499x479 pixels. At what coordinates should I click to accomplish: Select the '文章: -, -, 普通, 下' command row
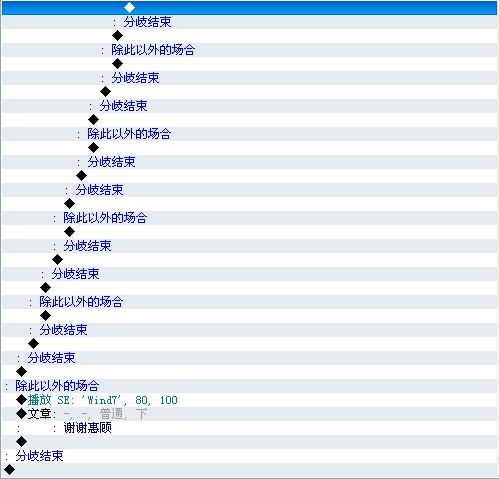(249, 414)
